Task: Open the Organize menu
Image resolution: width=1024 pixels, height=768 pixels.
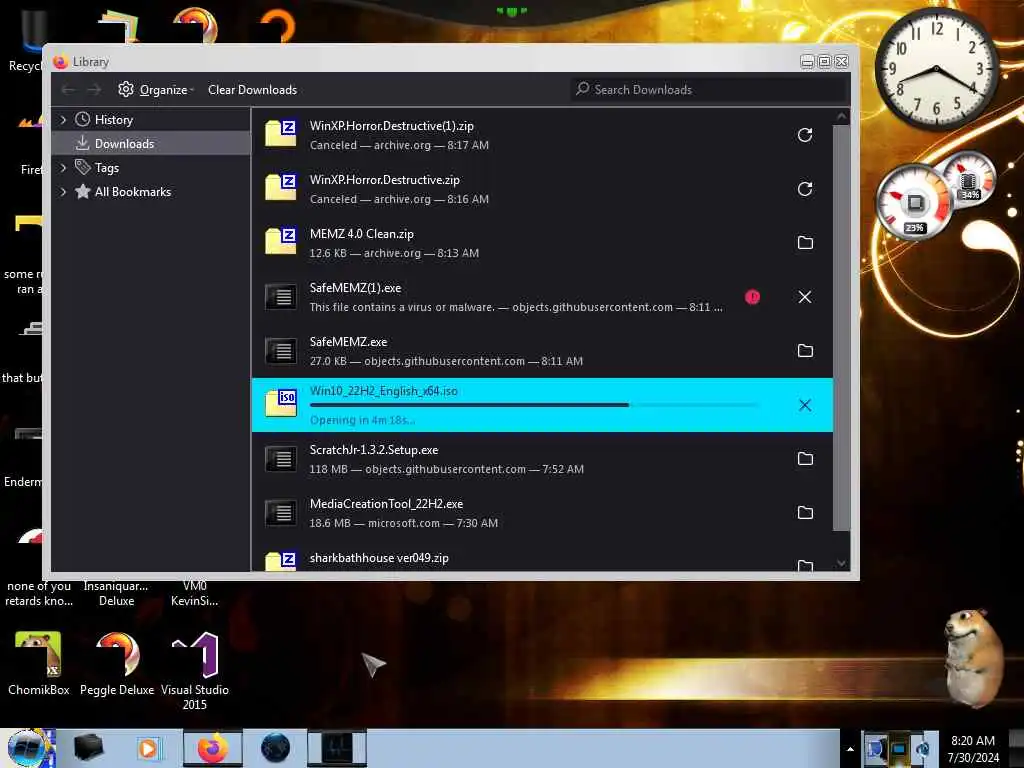Action: tap(157, 89)
